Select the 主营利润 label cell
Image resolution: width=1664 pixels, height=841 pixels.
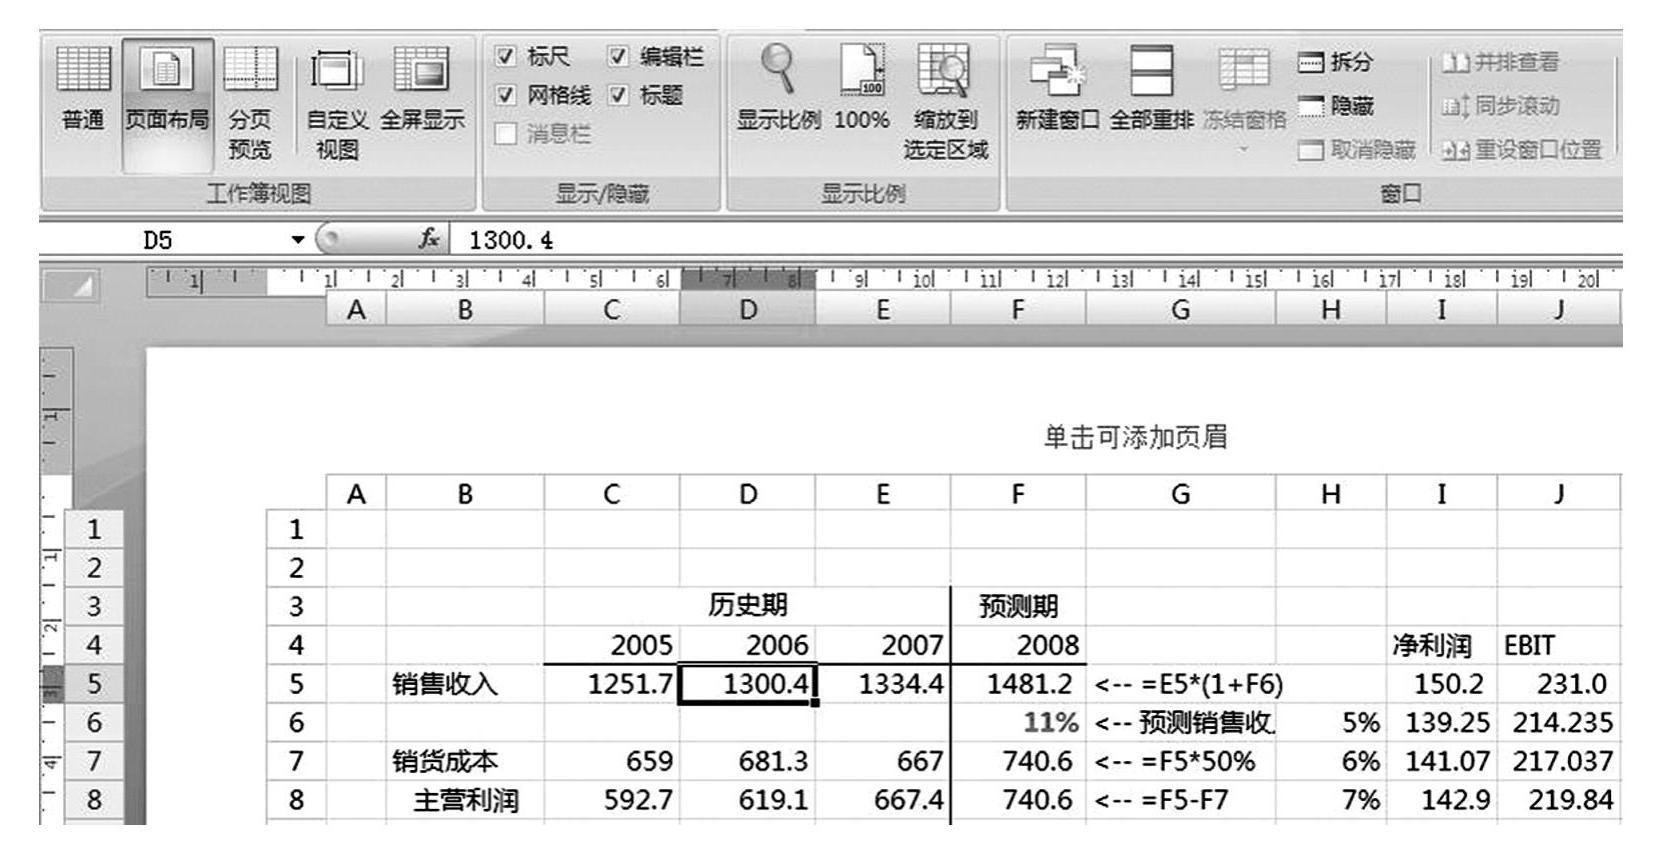(x=465, y=800)
